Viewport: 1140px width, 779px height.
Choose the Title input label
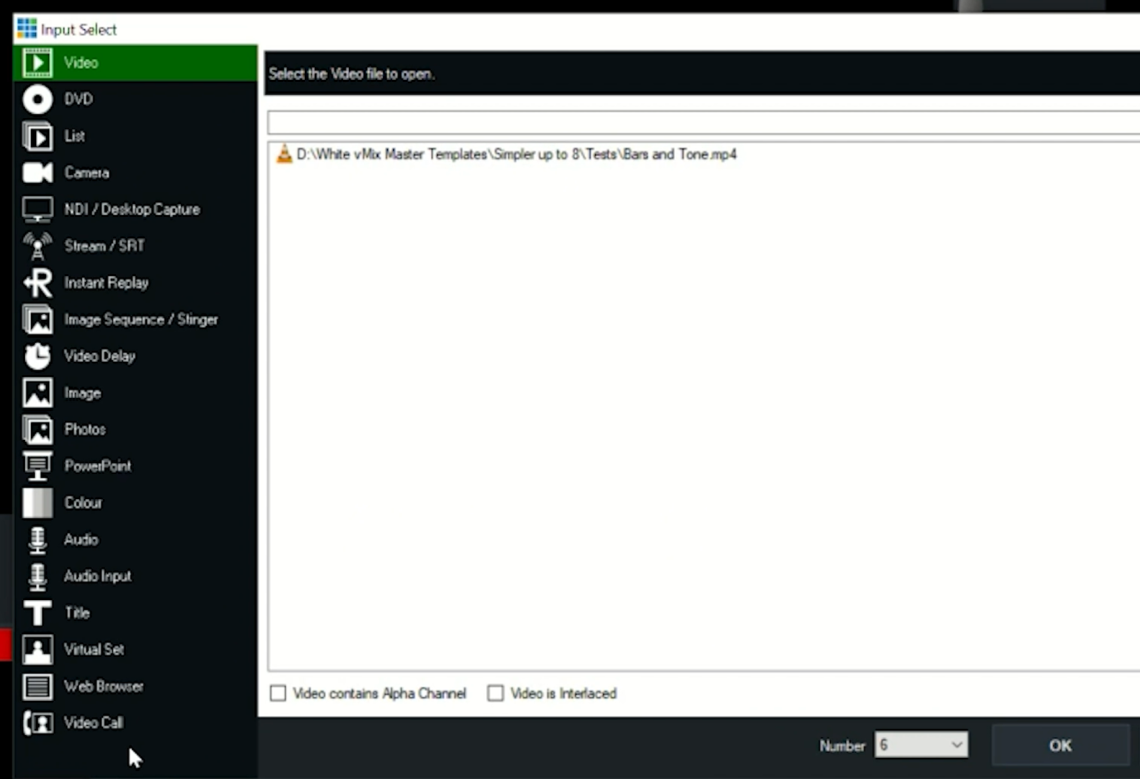(77, 612)
